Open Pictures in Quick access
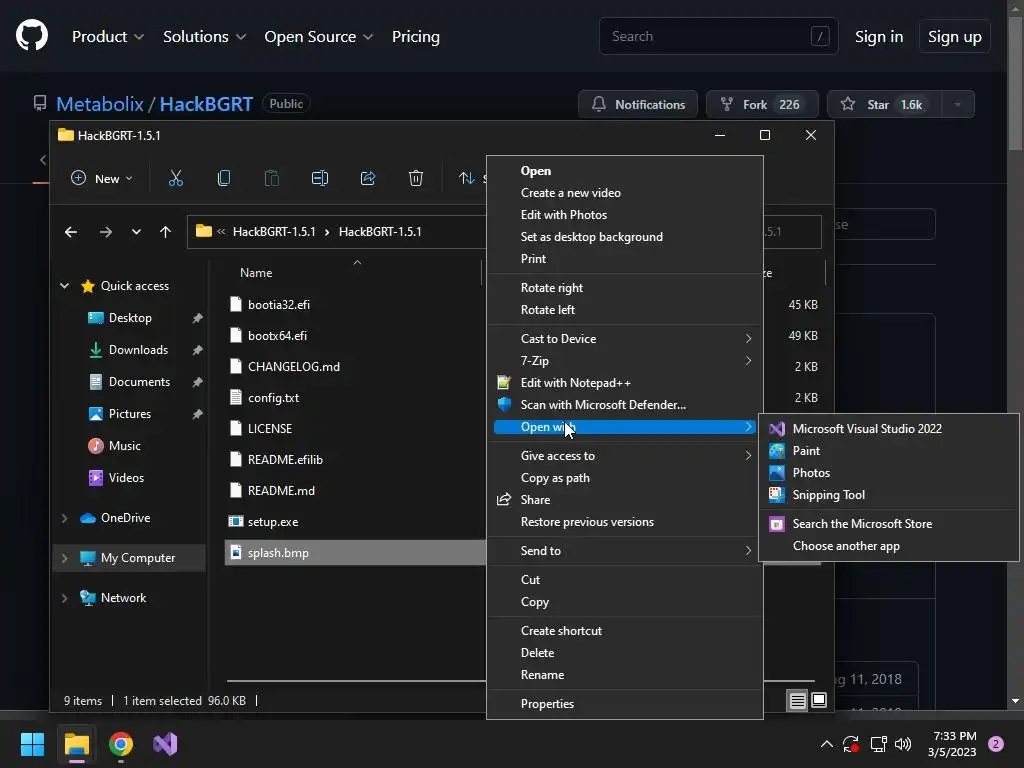The height and width of the screenshot is (768, 1024). point(129,414)
